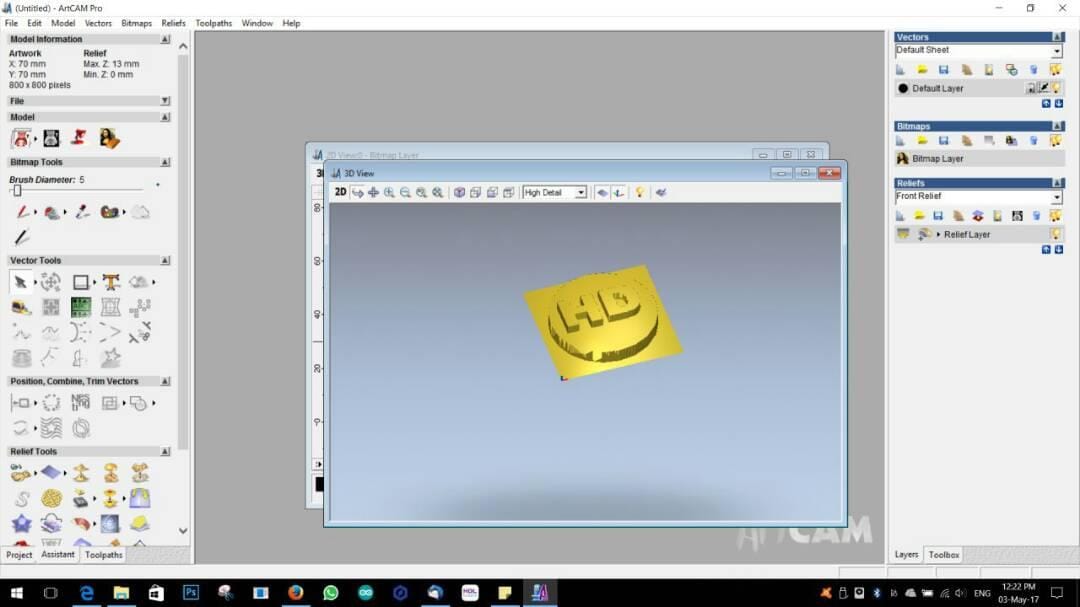1080x607 pixels.
Task: Click the Brush Diameter slider handle
Action: pyautogui.click(x=17, y=191)
